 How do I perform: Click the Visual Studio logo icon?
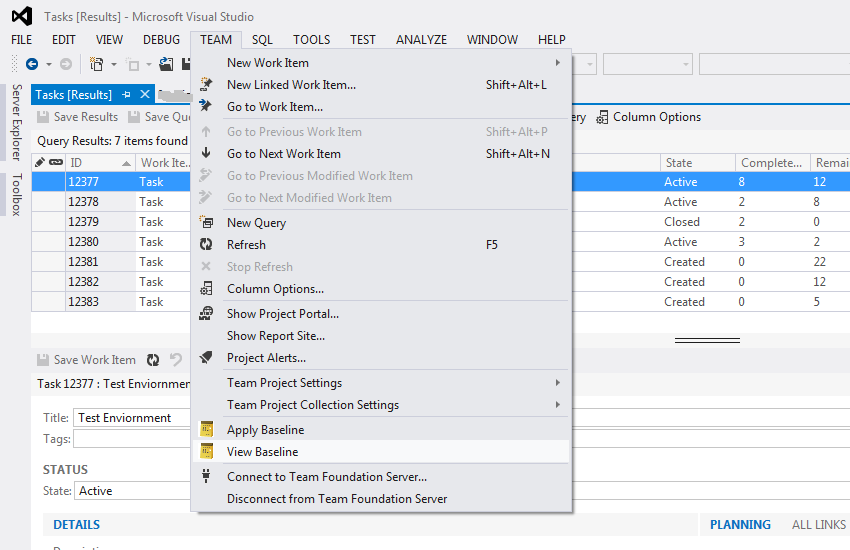coord(22,16)
